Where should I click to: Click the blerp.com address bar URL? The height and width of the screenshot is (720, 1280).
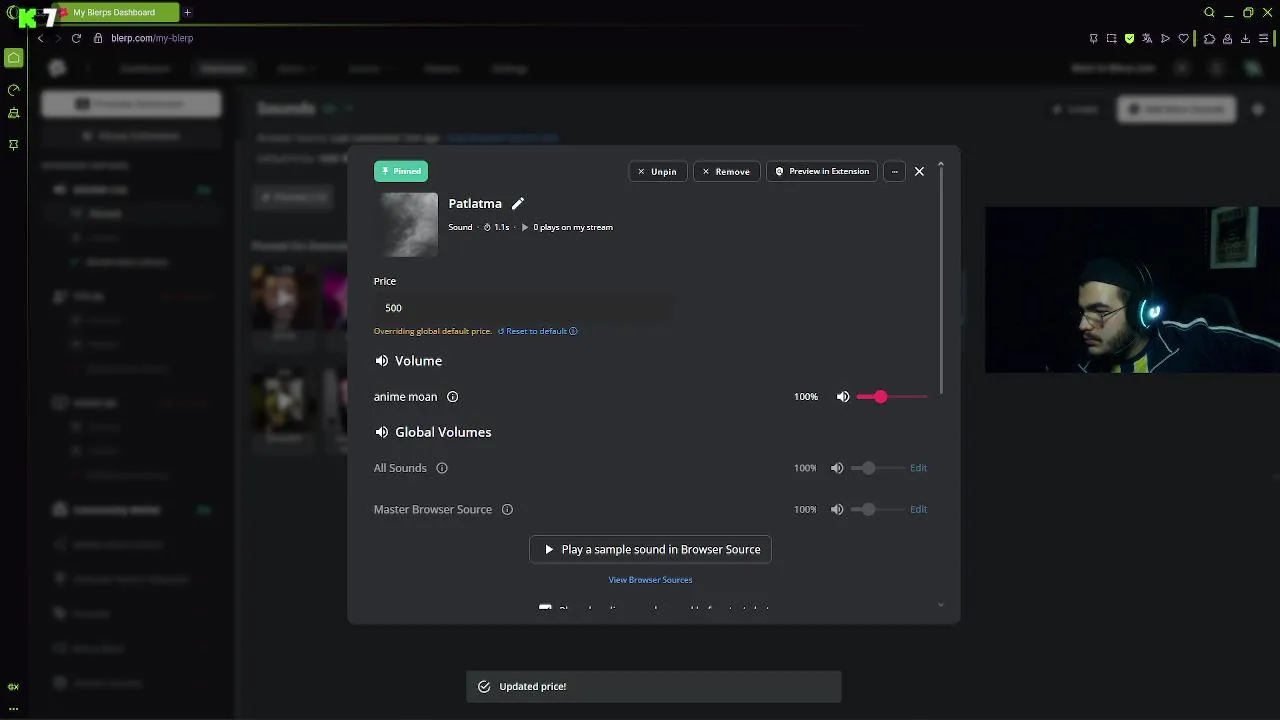coord(152,38)
